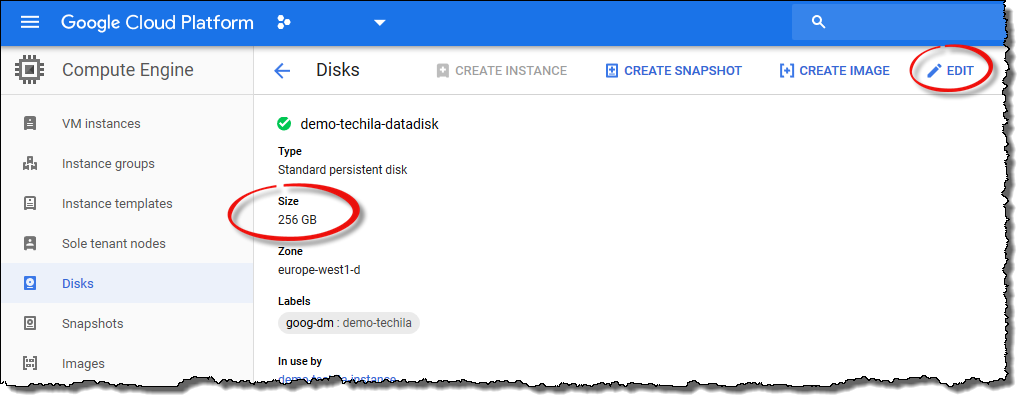Open Images in the sidebar
Screen dimensions: 1025x402
click(x=83, y=364)
